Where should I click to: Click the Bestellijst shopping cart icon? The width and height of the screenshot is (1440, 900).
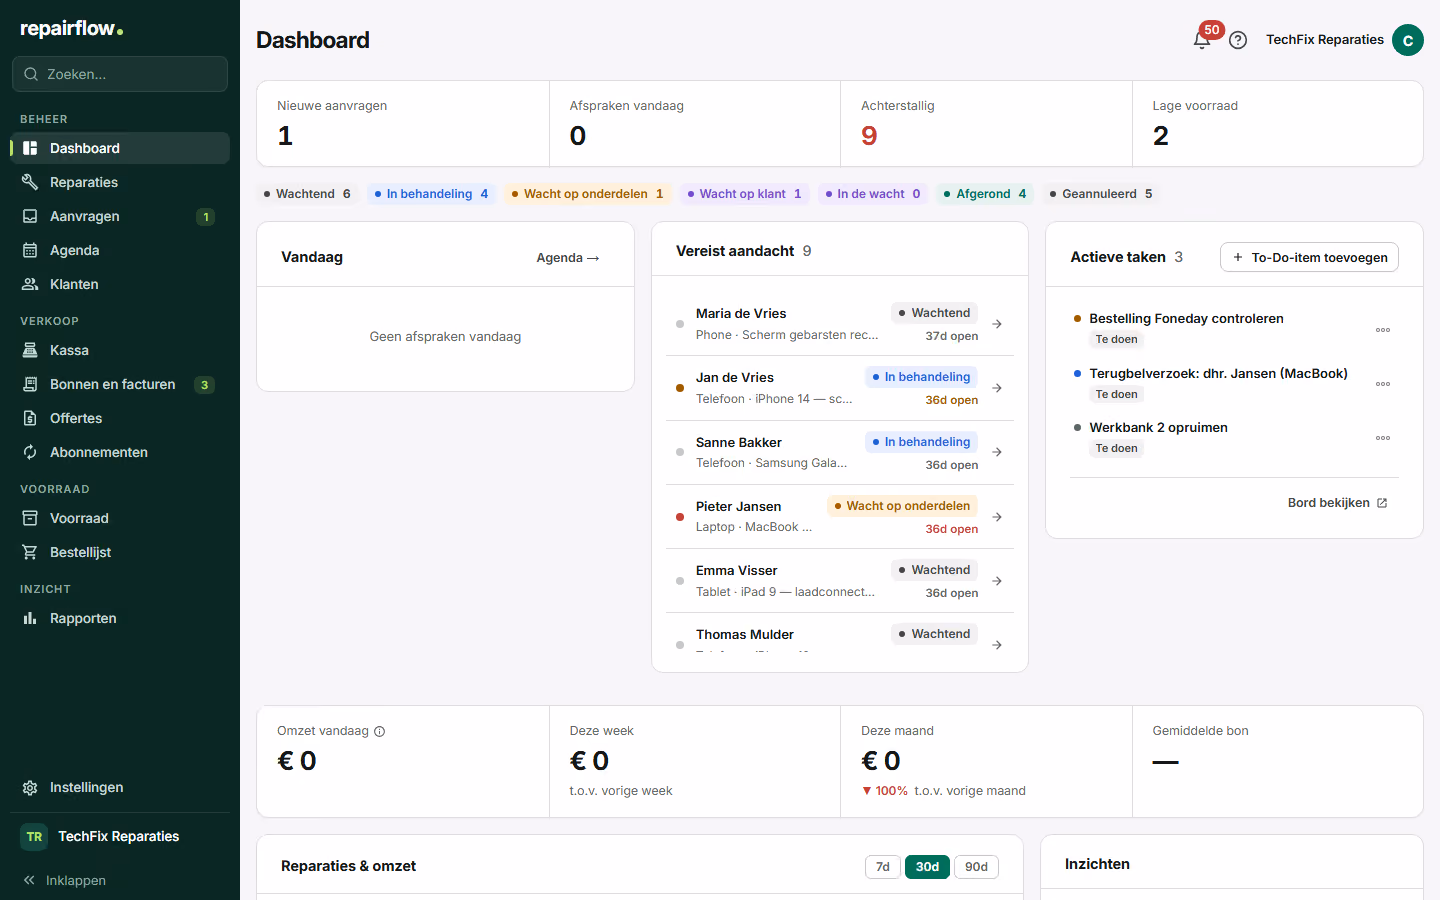pyautogui.click(x=30, y=552)
